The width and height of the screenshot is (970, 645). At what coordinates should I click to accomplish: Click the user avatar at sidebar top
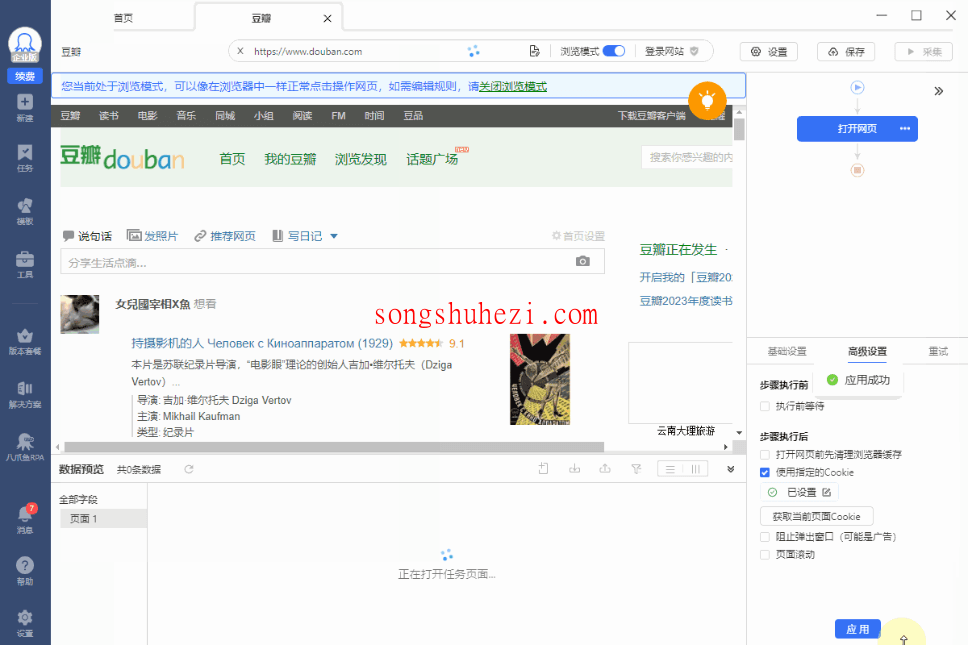click(x=25, y=45)
